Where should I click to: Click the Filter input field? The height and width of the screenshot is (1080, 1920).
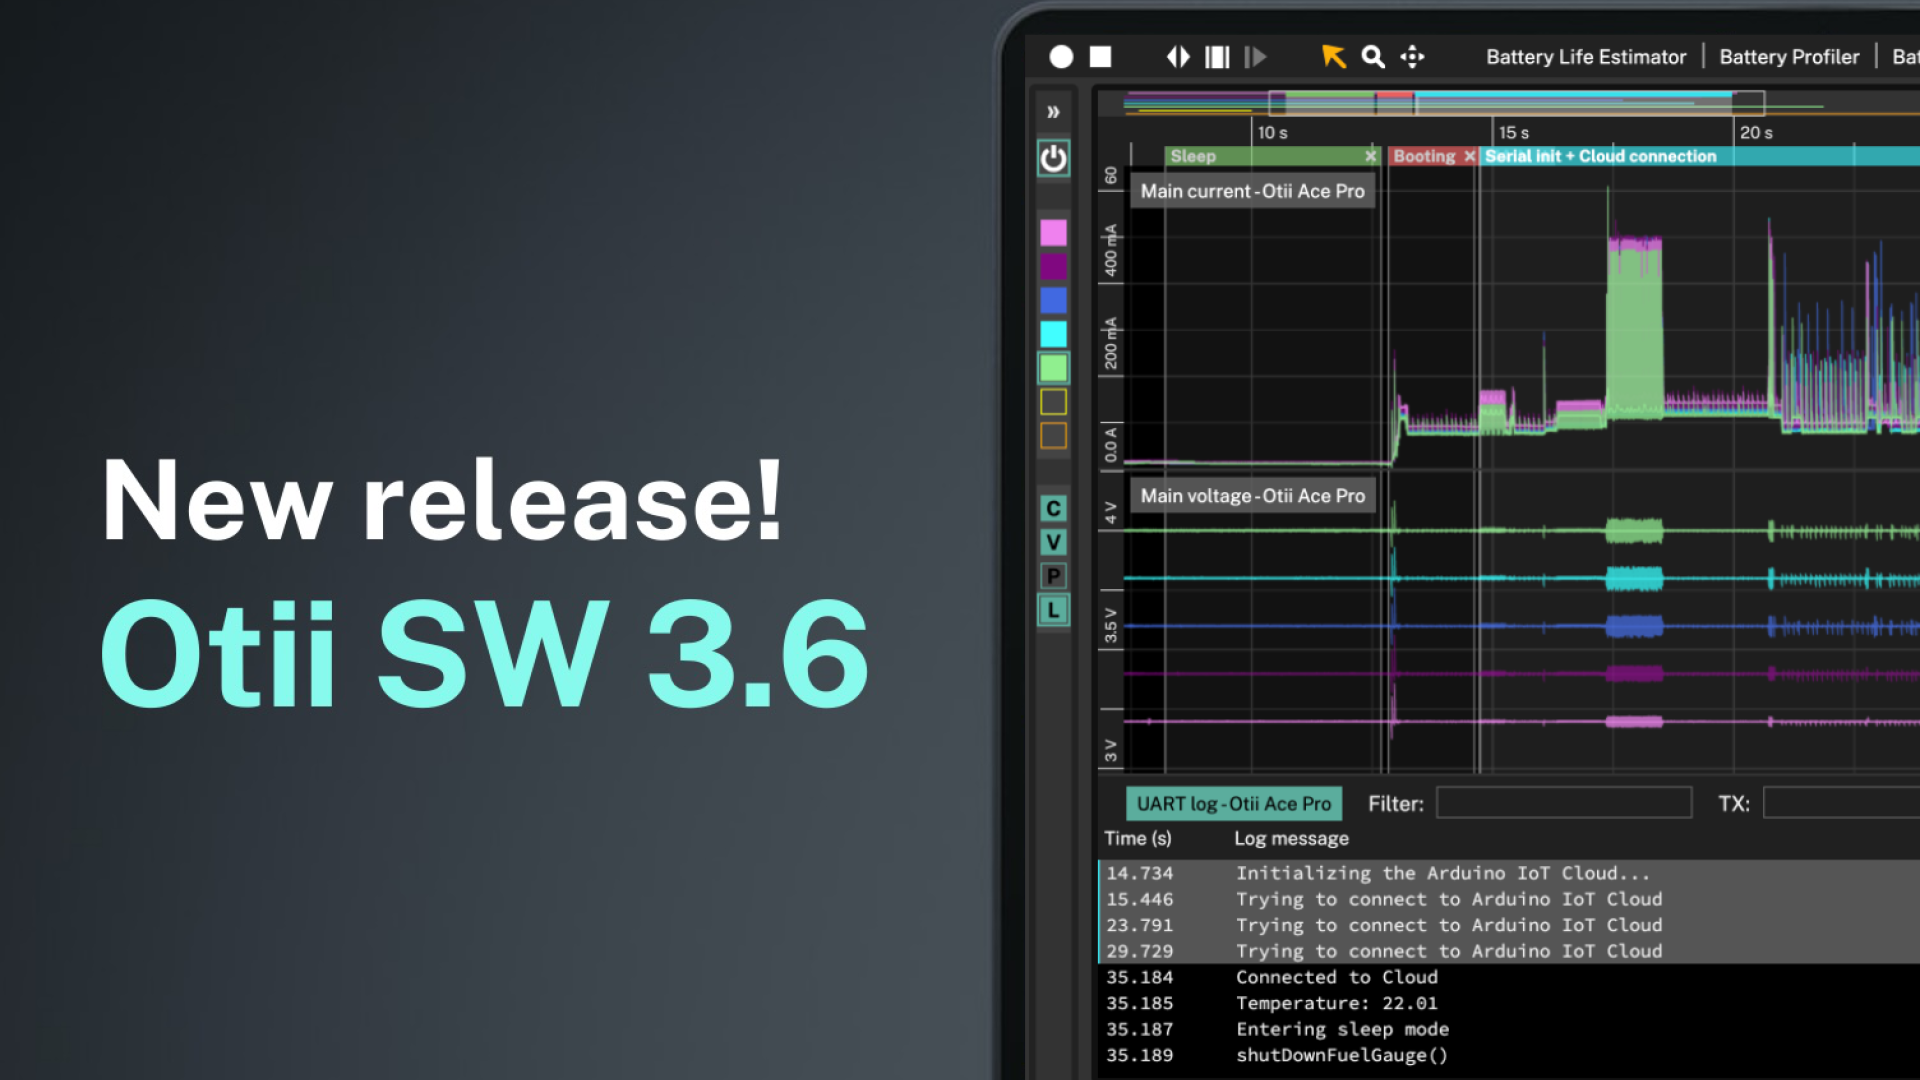1563,803
